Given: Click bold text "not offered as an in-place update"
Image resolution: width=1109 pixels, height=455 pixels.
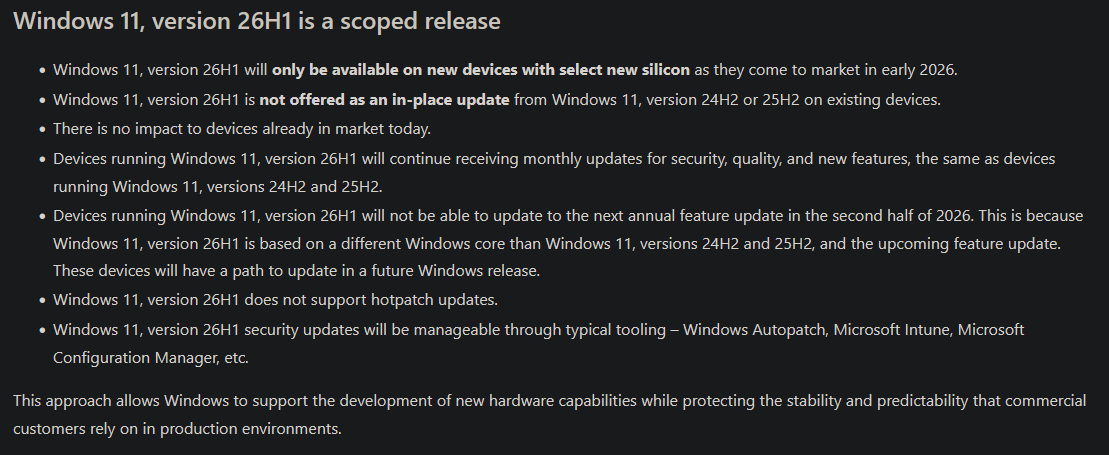Looking at the screenshot, I should click(x=385, y=99).
